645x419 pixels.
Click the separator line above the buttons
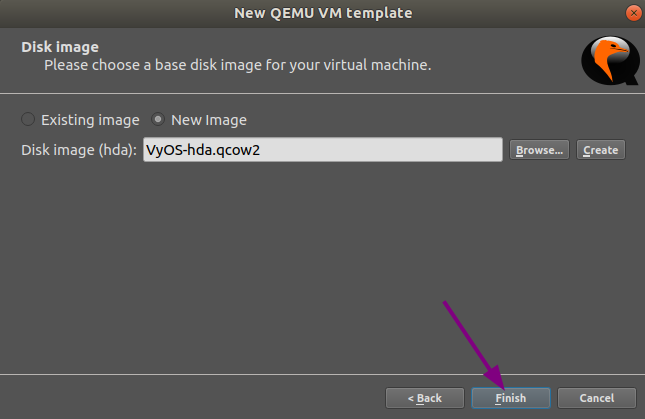322,375
